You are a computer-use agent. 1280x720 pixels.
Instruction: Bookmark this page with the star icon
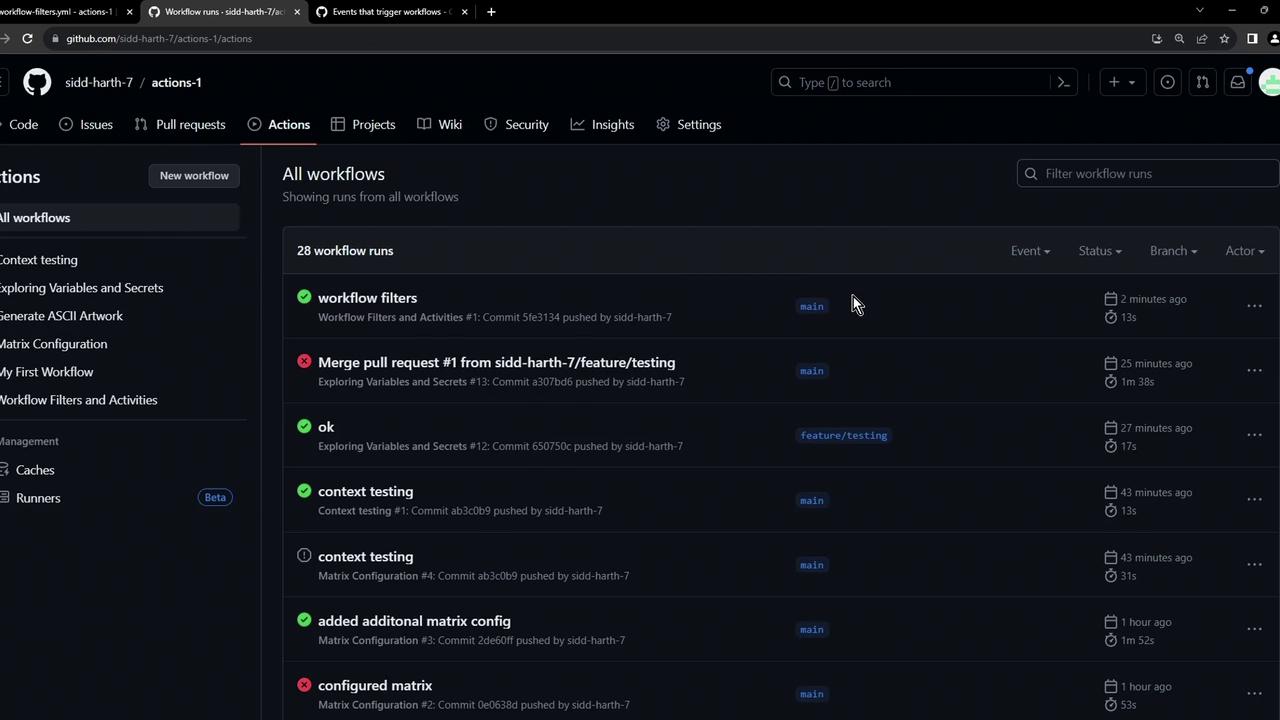pos(1224,38)
